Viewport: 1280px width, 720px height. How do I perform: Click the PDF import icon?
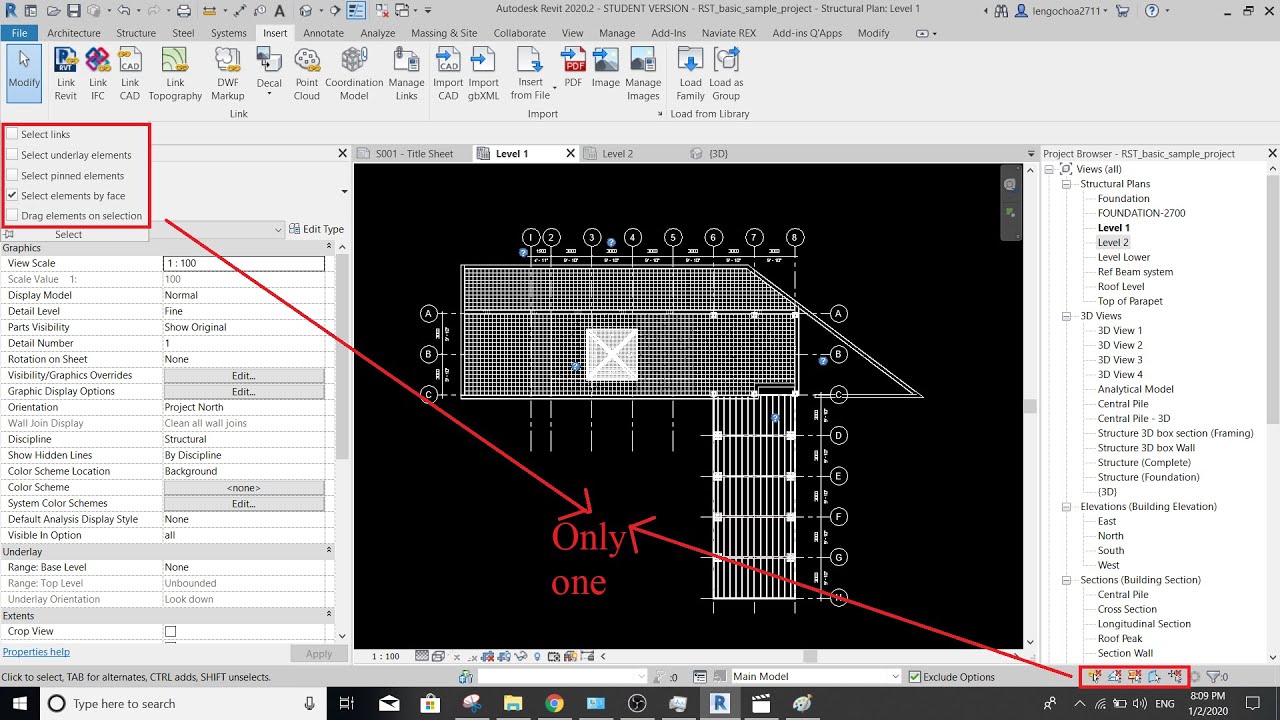(x=573, y=68)
